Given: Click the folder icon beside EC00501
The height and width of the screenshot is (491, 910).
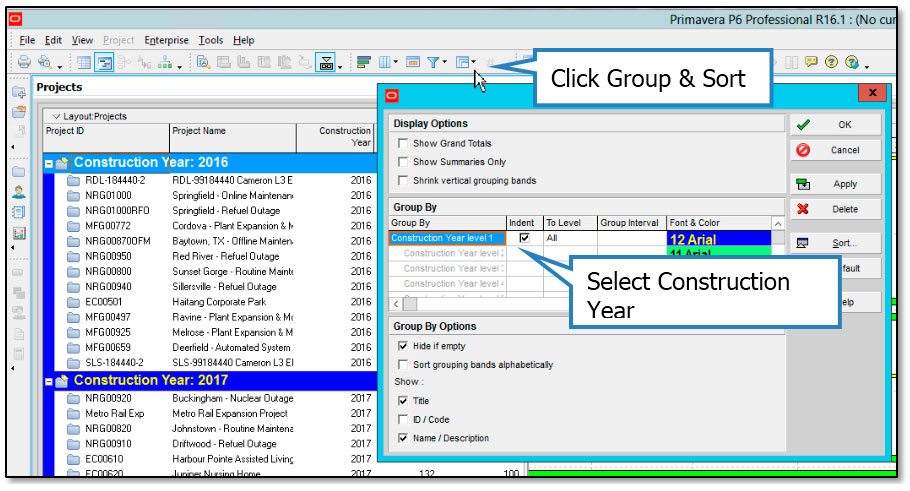Looking at the screenshot, I should point(73,302).
